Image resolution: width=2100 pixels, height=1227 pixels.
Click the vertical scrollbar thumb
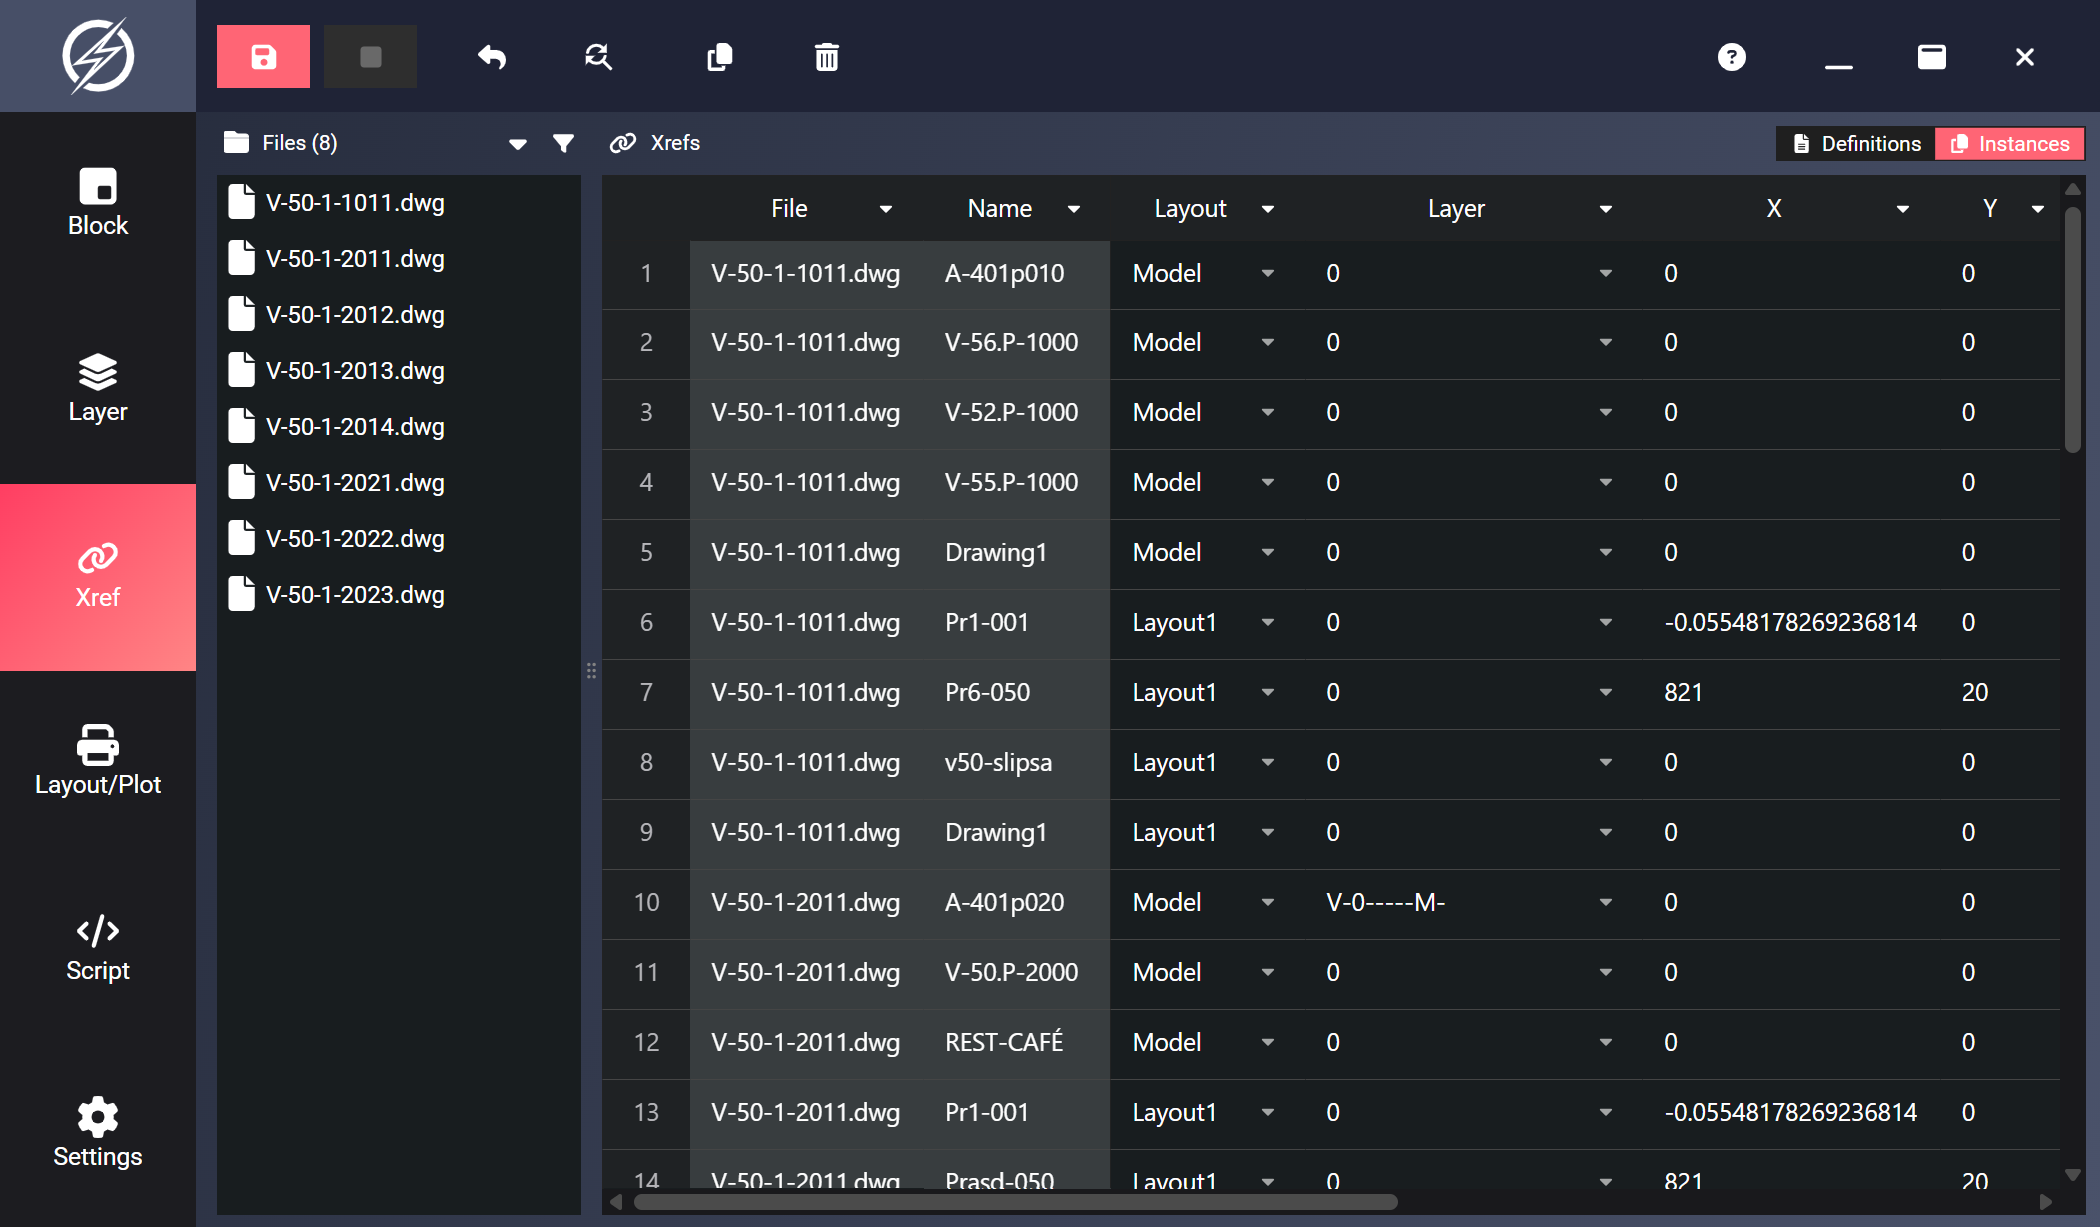point(2072,328)
